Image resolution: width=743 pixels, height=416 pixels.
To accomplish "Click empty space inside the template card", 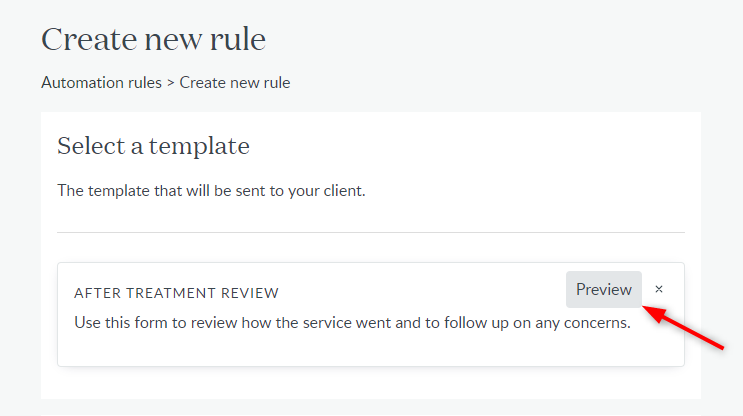I will coord(332,350).
